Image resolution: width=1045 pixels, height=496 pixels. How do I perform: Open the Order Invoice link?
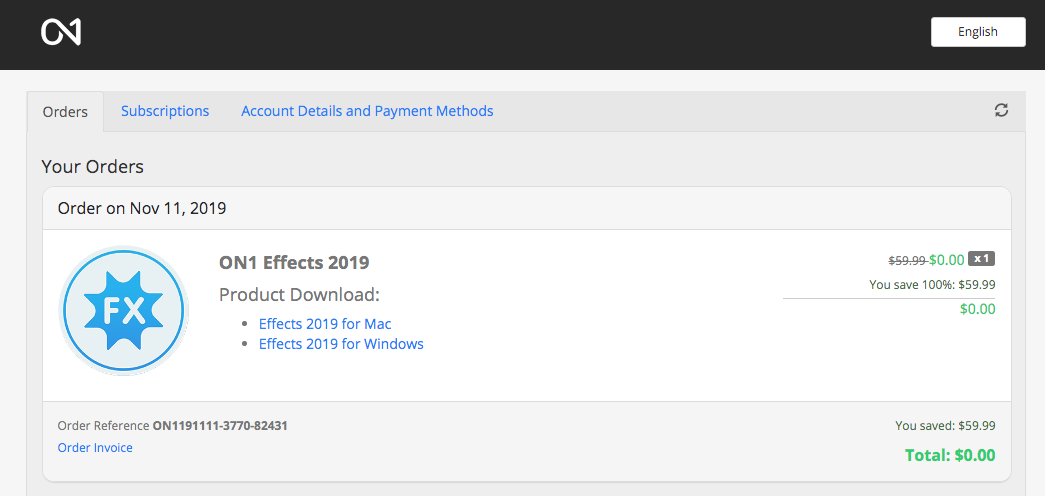95,448
